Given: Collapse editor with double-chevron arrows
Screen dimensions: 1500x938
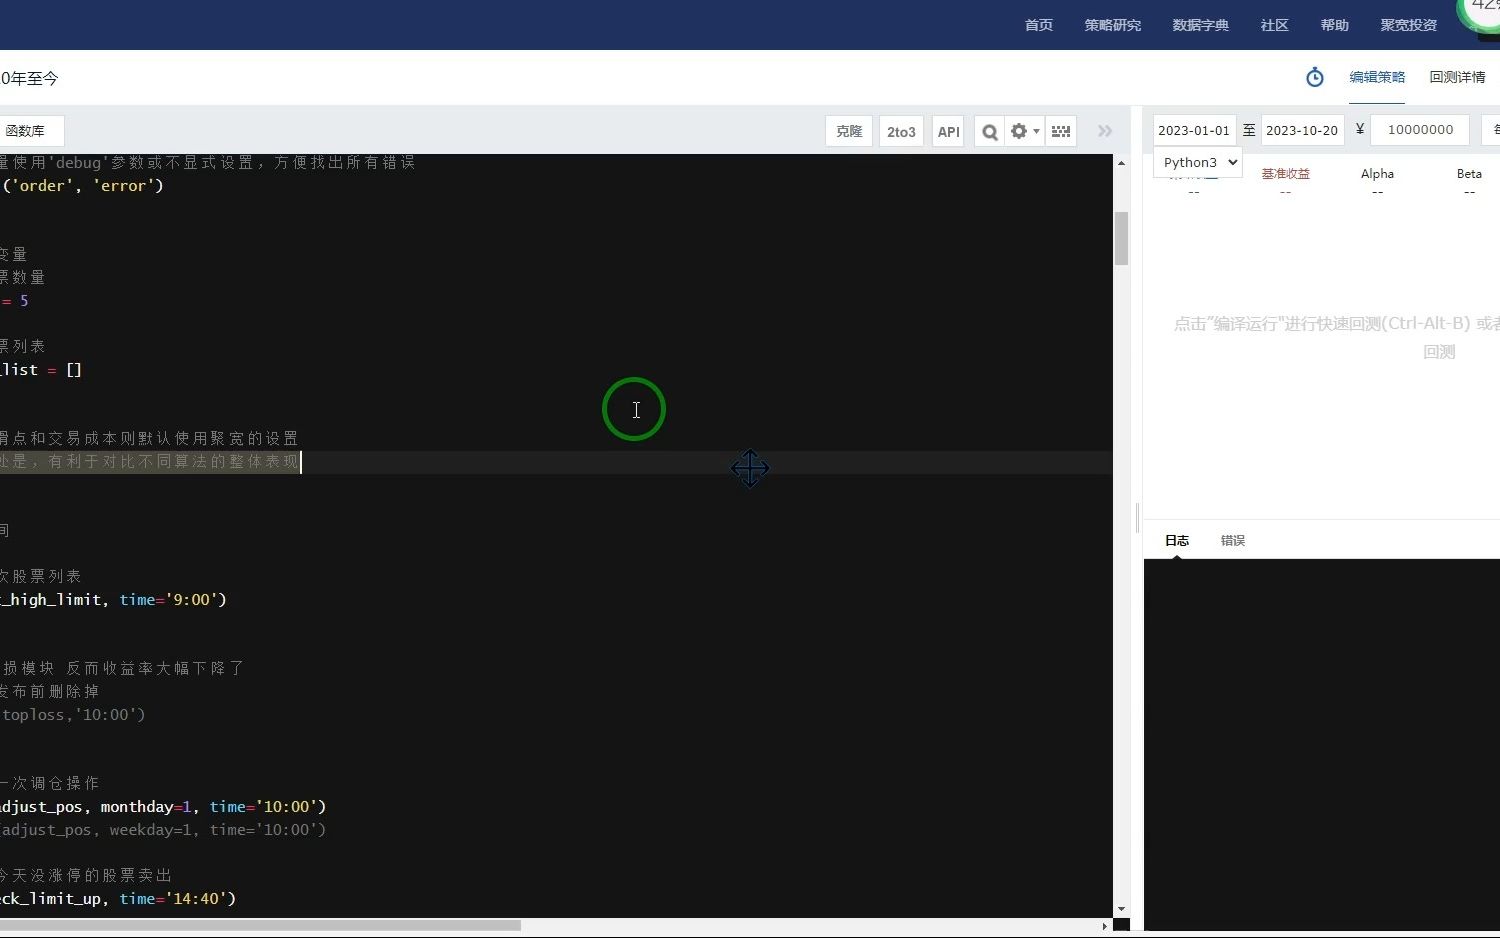Looking at the screenshot, I should tap(1105, 131).
